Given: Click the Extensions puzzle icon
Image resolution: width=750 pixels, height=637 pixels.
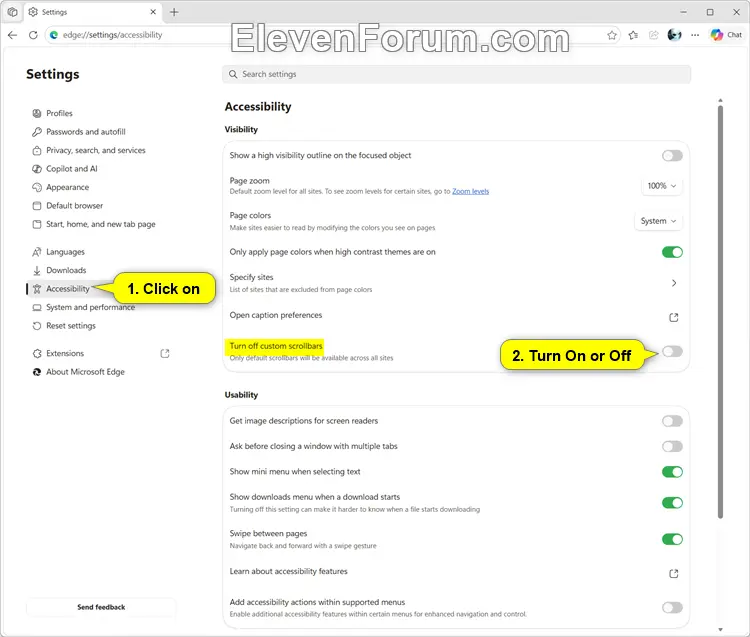Looking at the screenshot, I should point(37,354).
